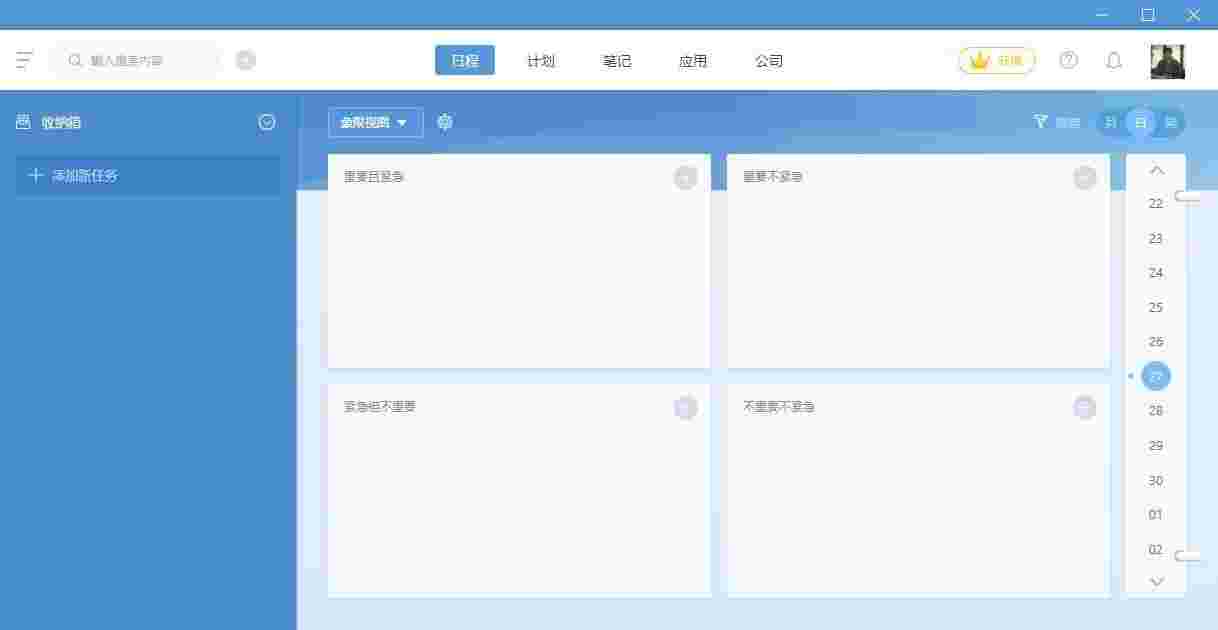Viewport: 1218px width, 630px height.
Task: Switch to the 计划 tab
Action: pos(541,60)
